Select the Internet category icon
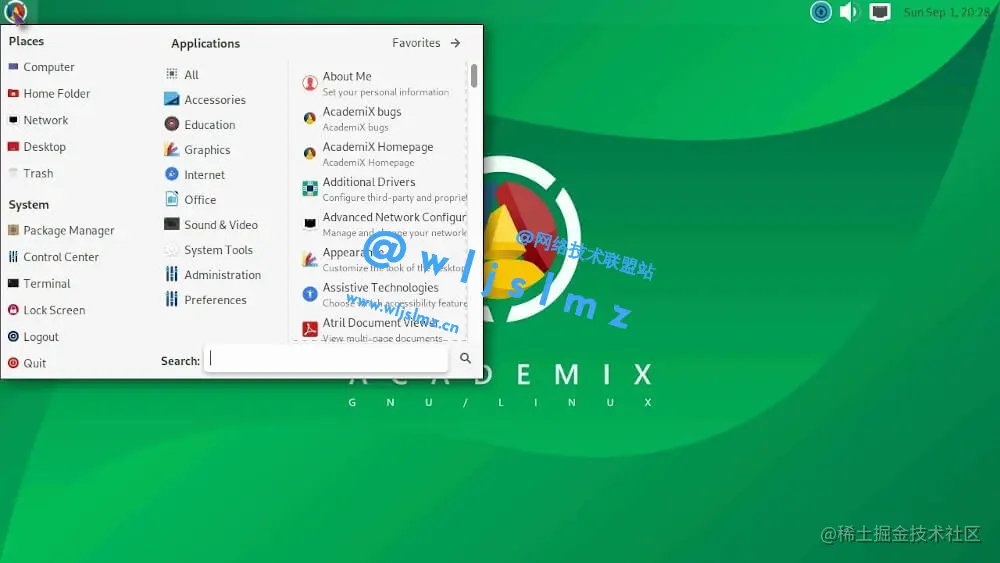 coord(172,174)
